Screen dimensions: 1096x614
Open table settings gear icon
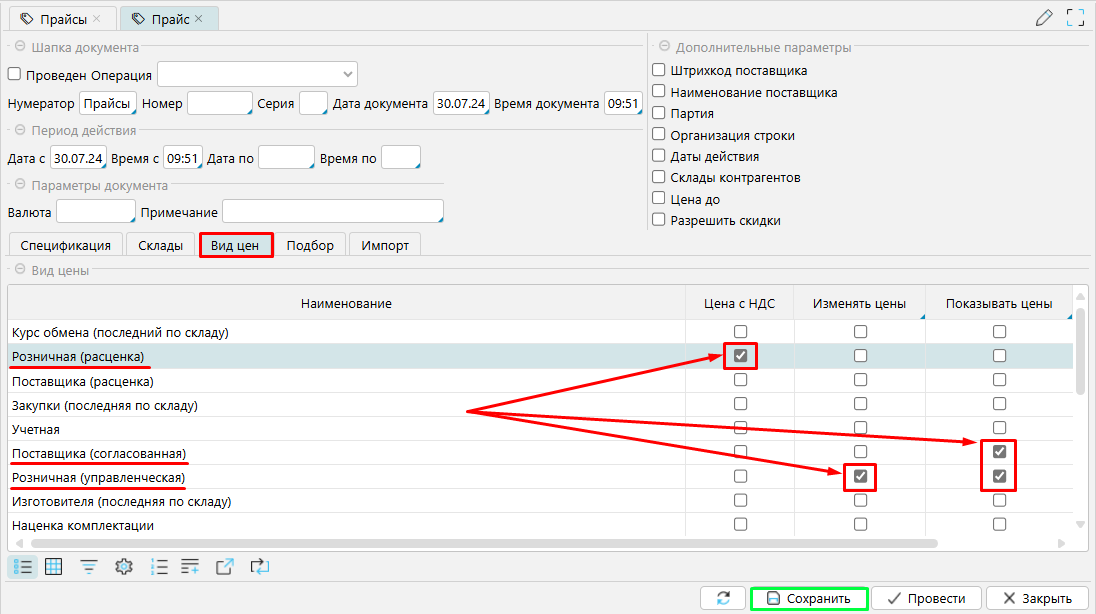coord(124,566)
